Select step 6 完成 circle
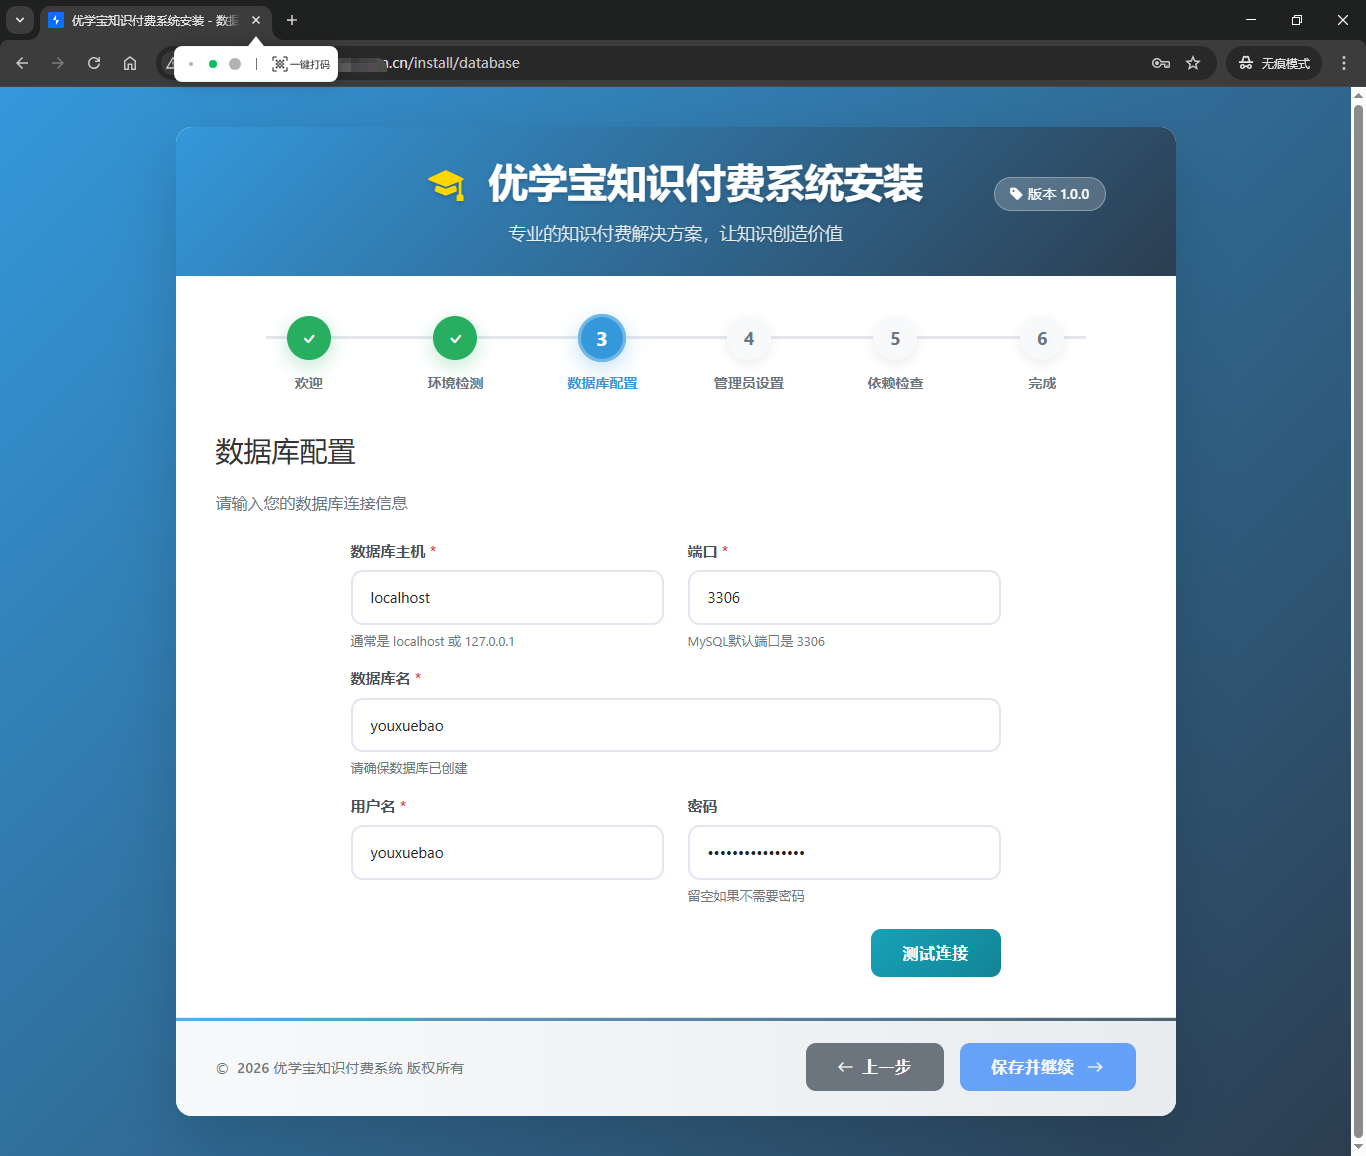The image size is (1366, 1156). [1042, 338]
